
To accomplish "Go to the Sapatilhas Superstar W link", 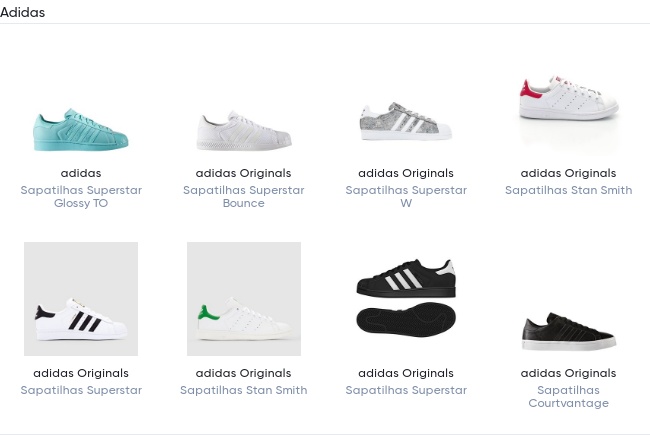I will 405,197.
